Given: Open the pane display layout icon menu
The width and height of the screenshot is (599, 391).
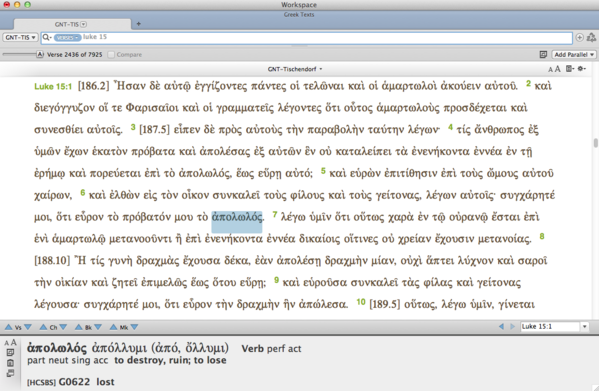Looking at the screenshot, I should click(x=570, y=69).
